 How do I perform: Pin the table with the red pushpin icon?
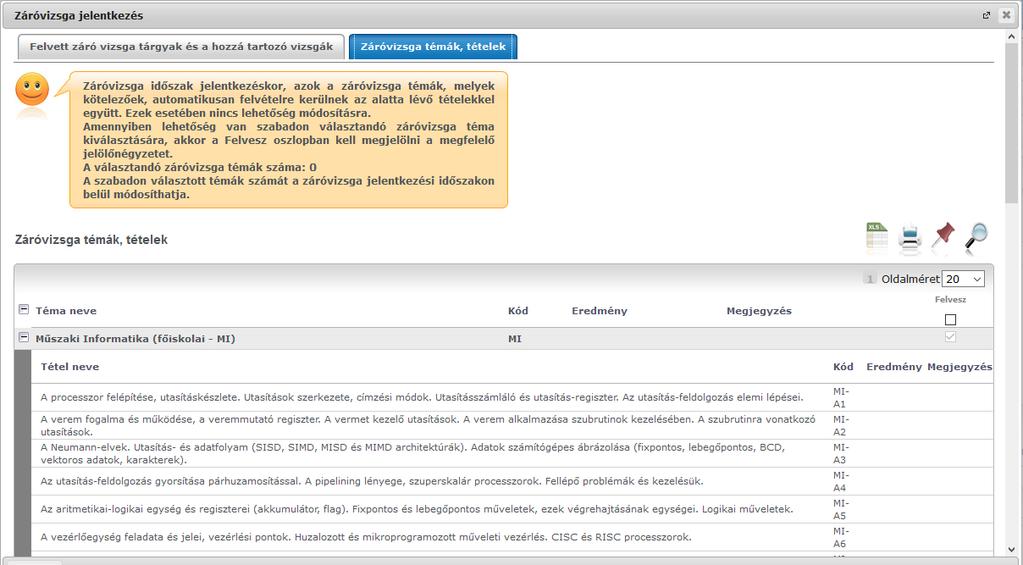point(943,235)
